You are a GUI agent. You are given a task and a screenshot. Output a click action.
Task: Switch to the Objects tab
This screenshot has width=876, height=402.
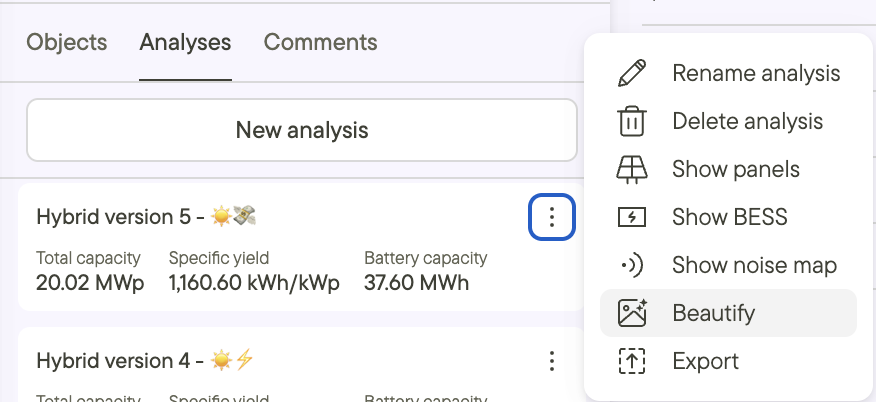pos(67,42)
